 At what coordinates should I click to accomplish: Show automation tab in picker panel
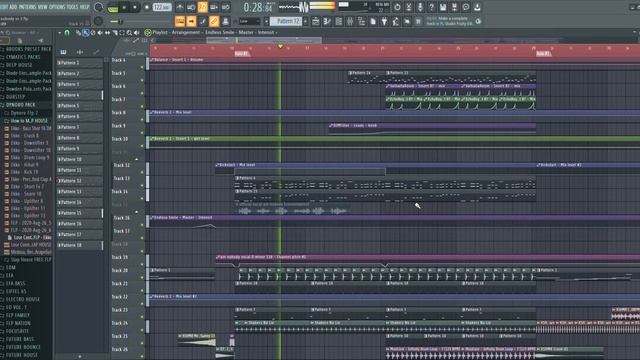click(x=96, y=52)
